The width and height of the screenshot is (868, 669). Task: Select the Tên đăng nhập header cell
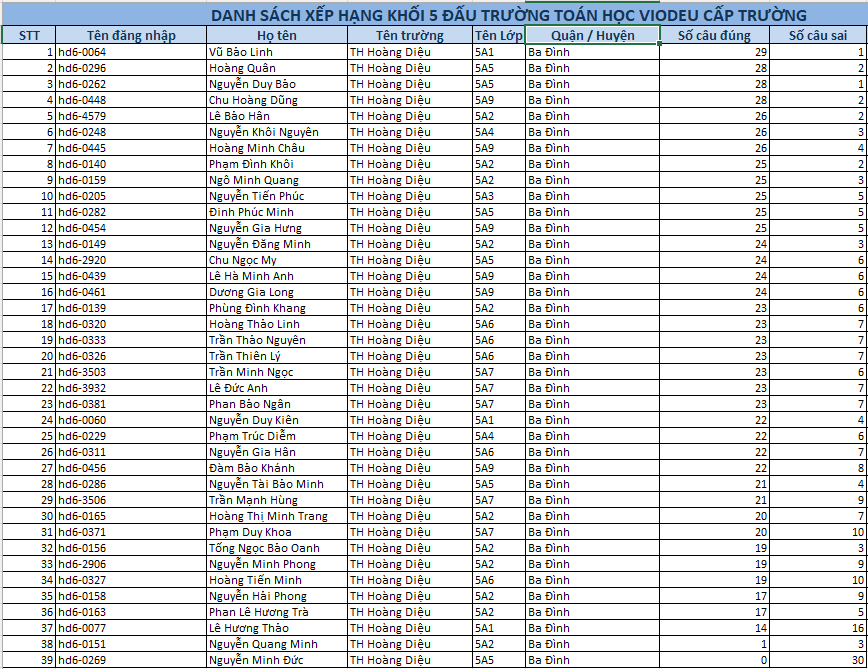tap(130, 35)
